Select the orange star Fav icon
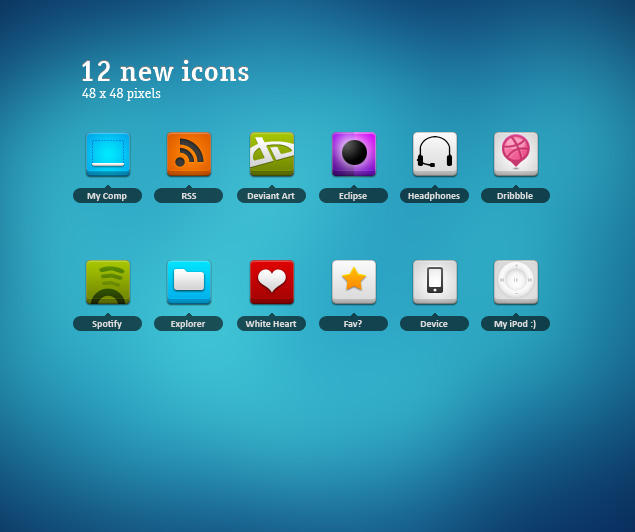The image size is (635, 532). [x=354, y=282]
